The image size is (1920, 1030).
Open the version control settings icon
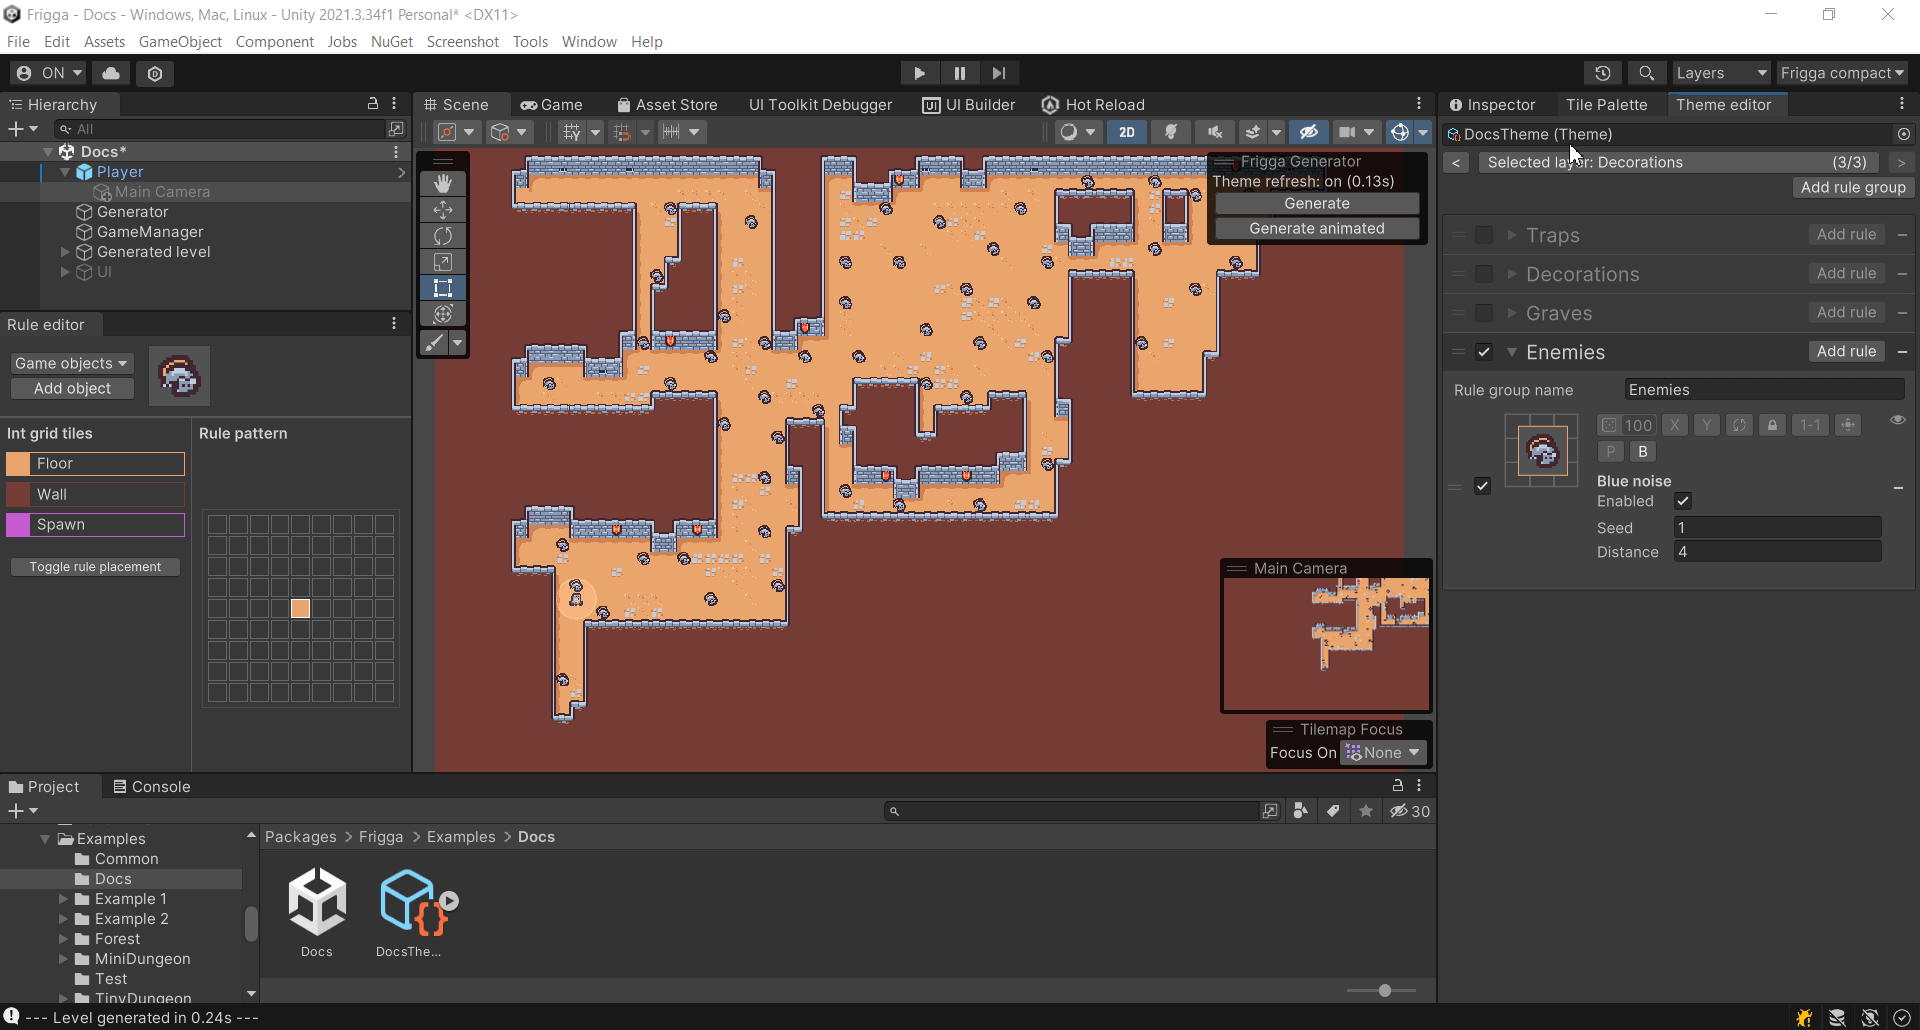click(155, 73)
